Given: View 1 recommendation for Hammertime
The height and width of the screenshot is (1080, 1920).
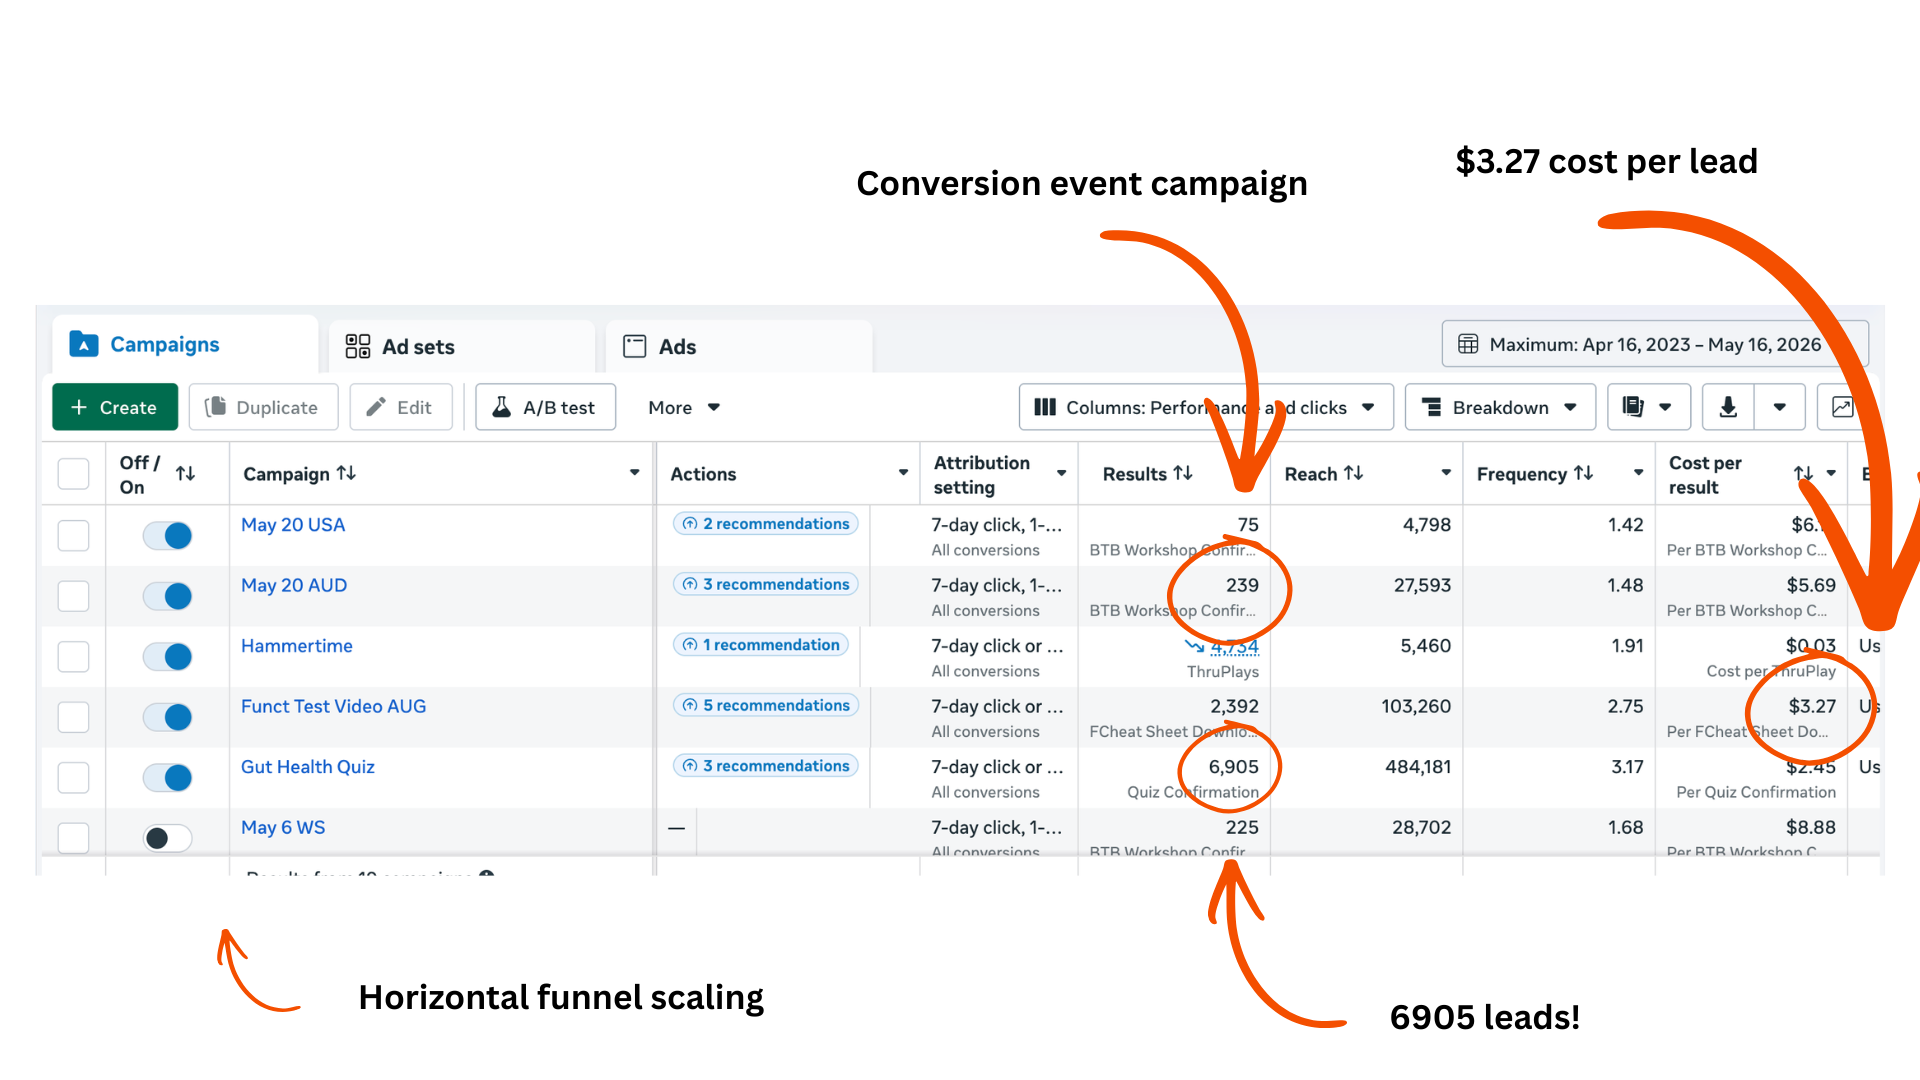Looking at the screenshot, I should click(761, 645).
